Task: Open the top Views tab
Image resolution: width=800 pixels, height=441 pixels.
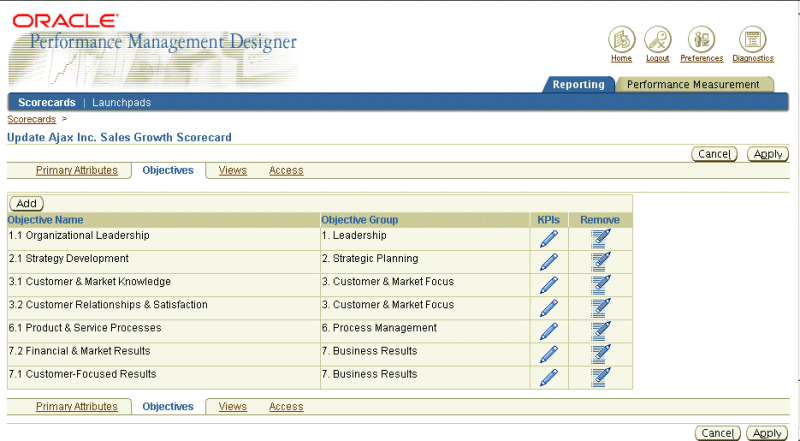Action: point(233,170)
